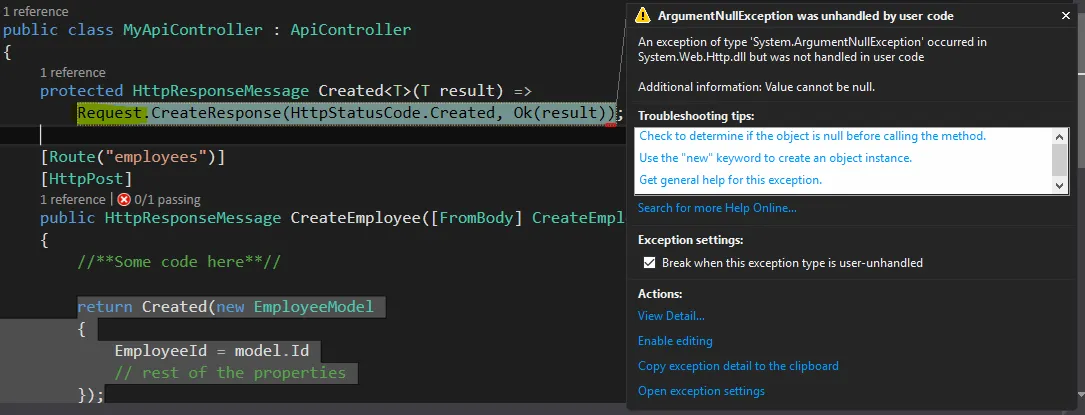Click 'EmployeeId = model.Id' assignment line
1085x415 pixels.
tap(212, 351)
